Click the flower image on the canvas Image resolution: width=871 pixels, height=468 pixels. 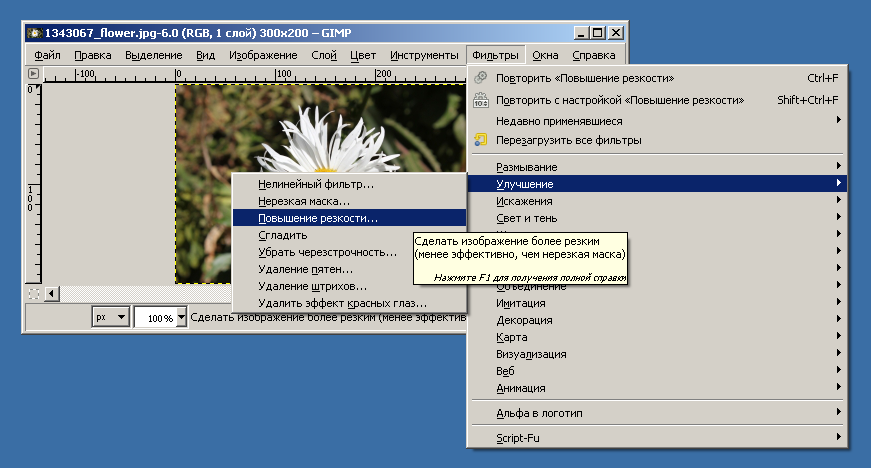click(x=321, y=129)
